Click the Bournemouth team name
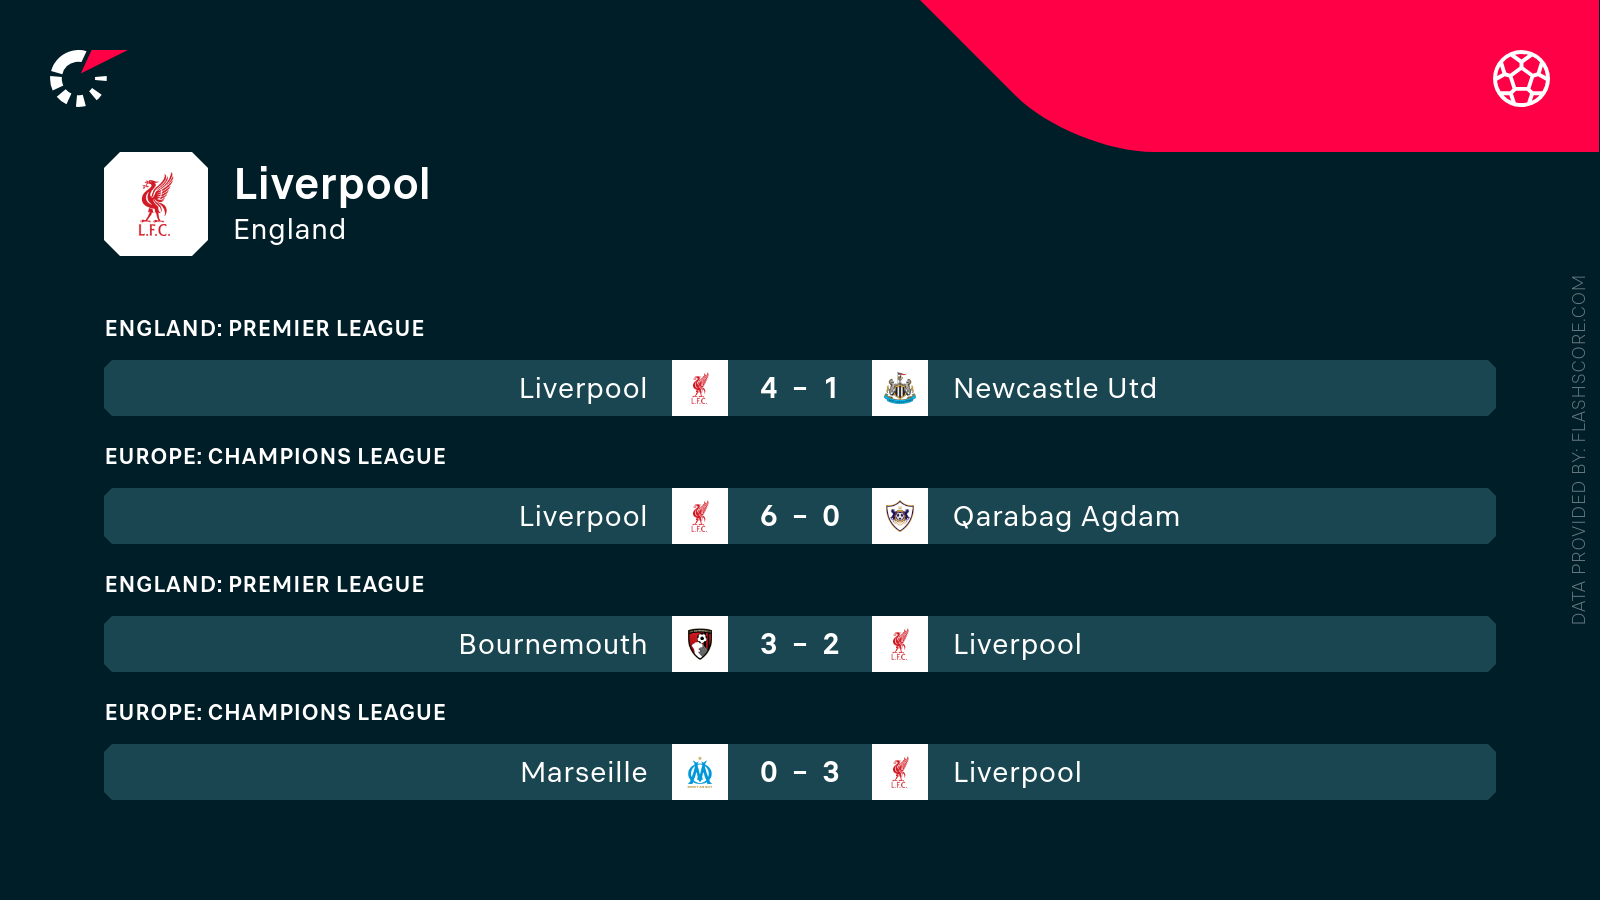Screen dimensions: 1600x900 coord(553,644)
